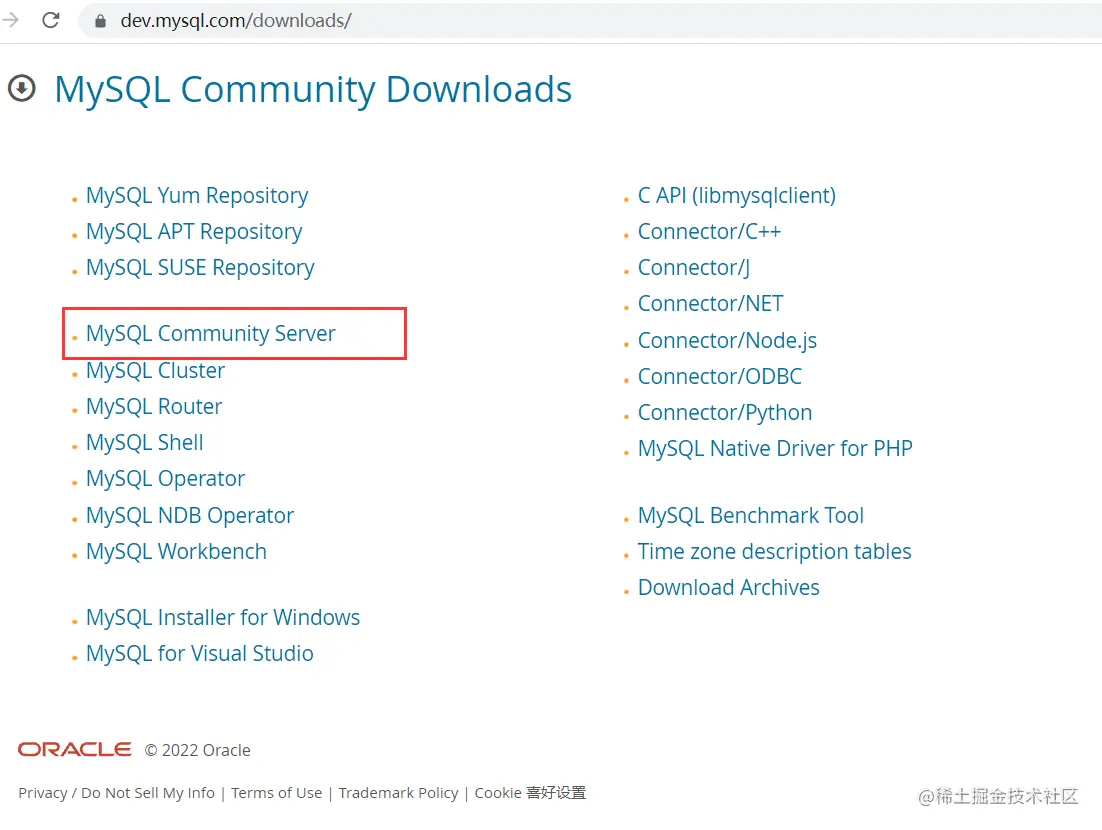Click the download circle icon beside the heading

point(22,89)
